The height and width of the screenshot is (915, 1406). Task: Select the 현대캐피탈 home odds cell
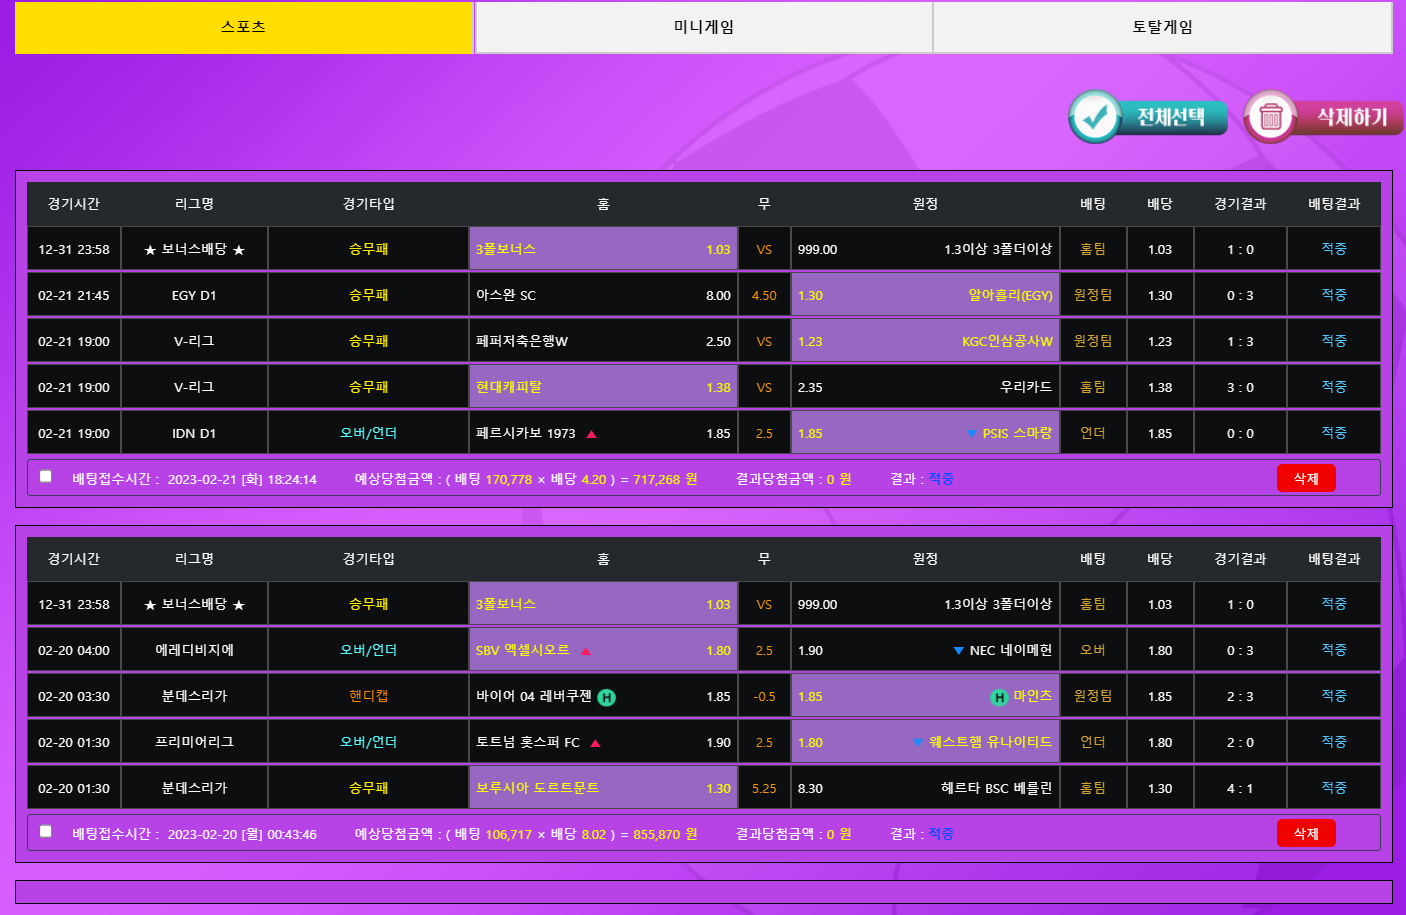coord(603,387)
